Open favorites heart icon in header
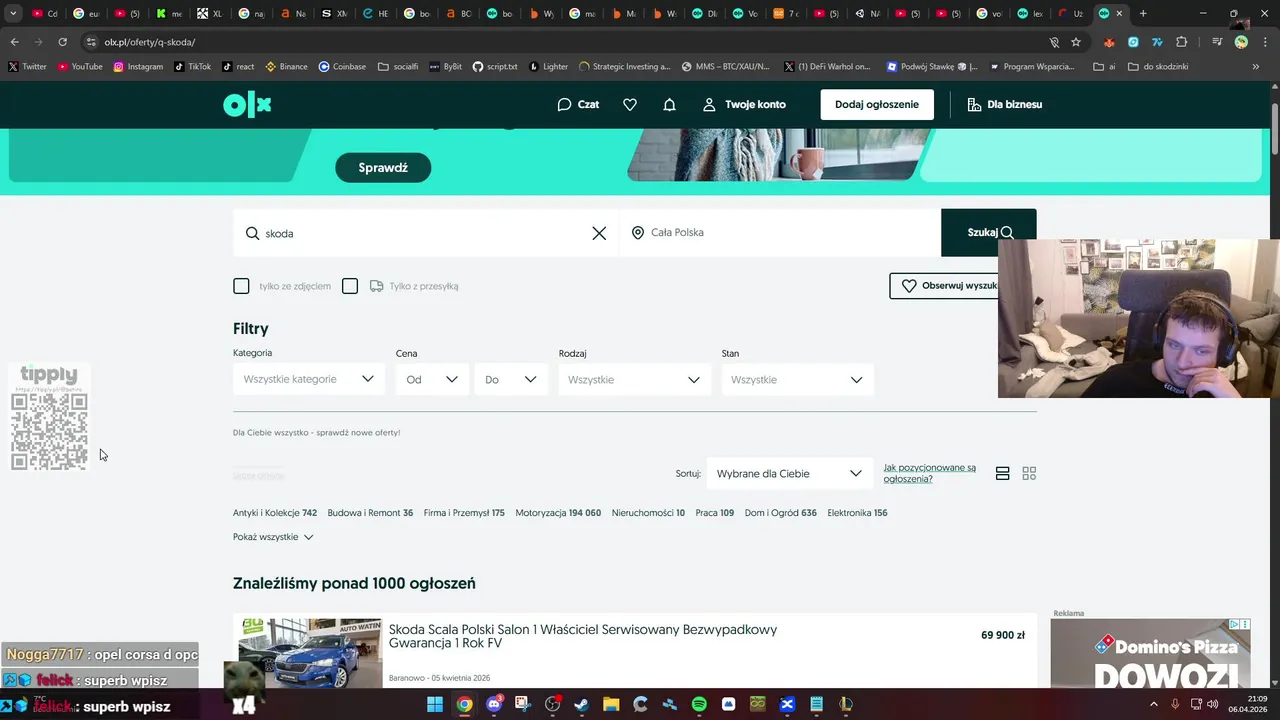 [x=630, y=104]
